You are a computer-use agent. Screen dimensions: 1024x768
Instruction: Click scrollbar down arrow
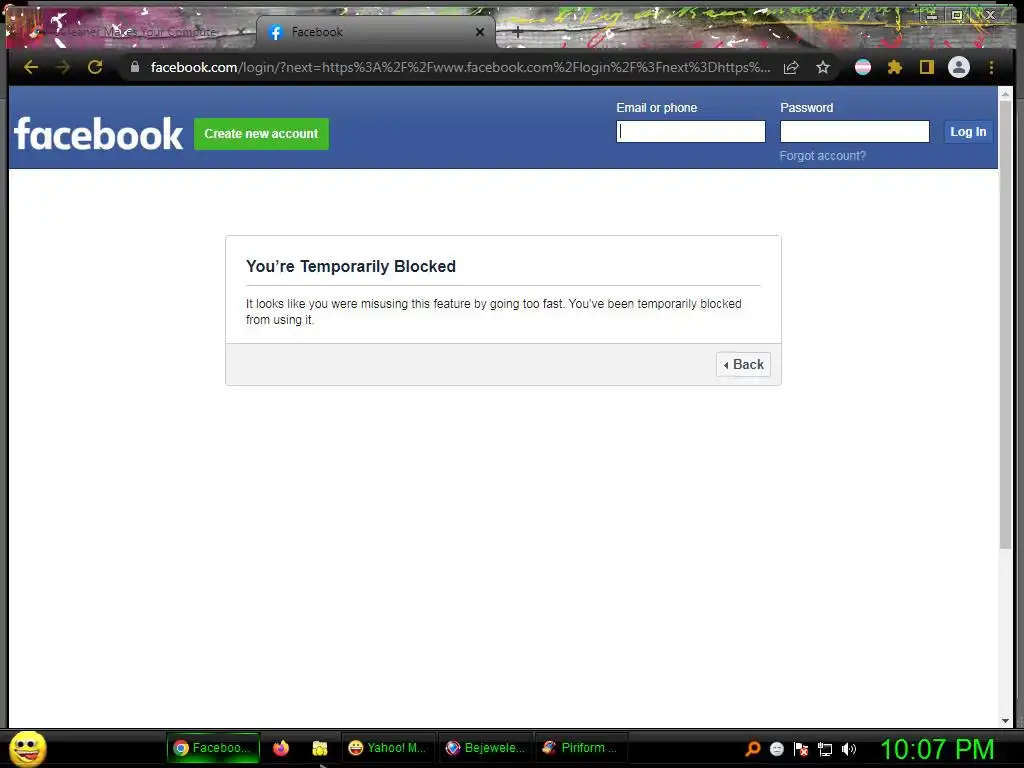1005,721
